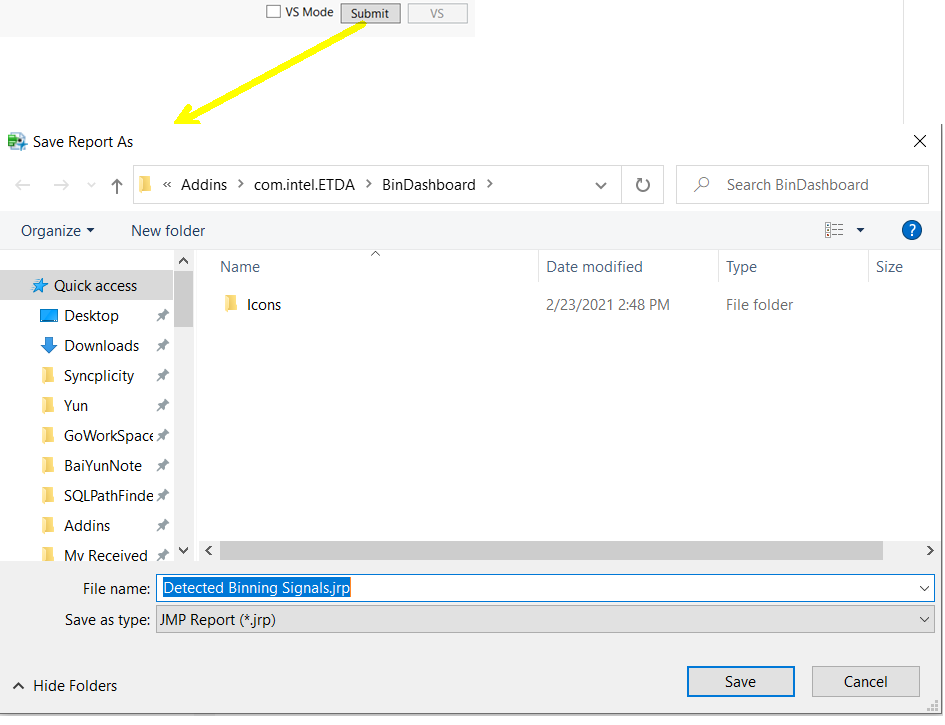Click the navigation pane scroll up arrow
The width and height of the screenshot is (945, 725).
184,261
